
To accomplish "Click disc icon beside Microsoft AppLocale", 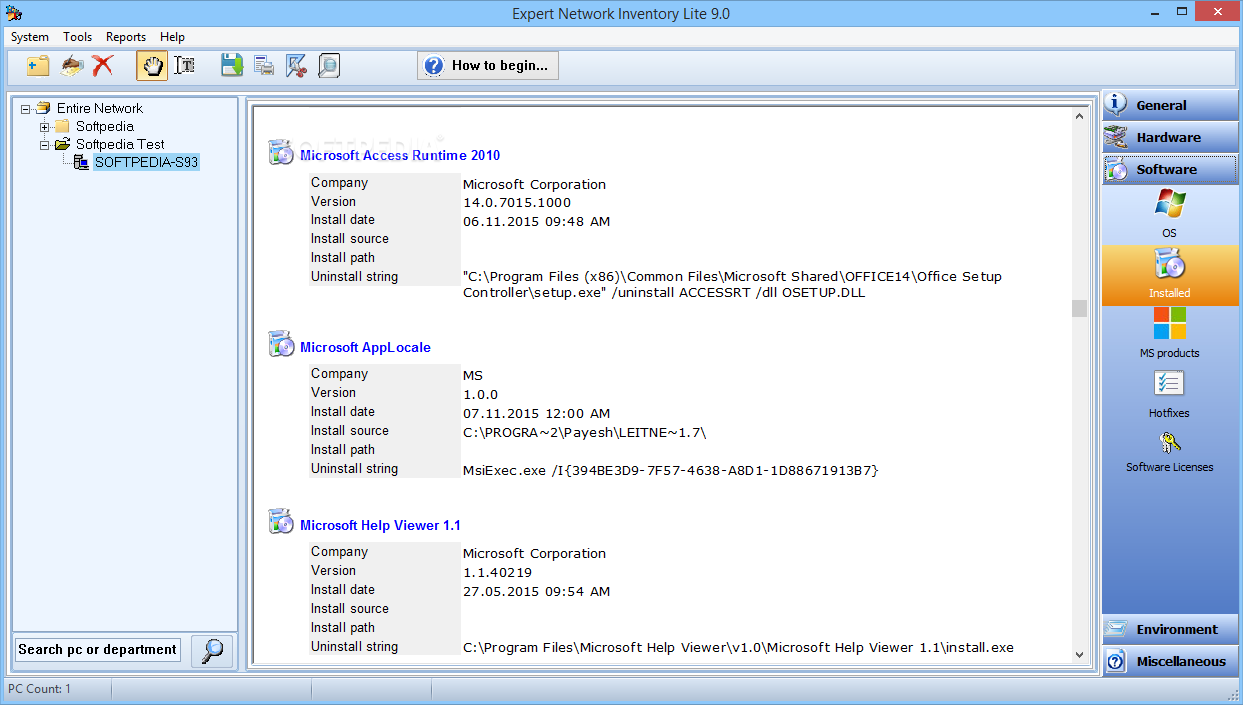I will click(281, 344).
